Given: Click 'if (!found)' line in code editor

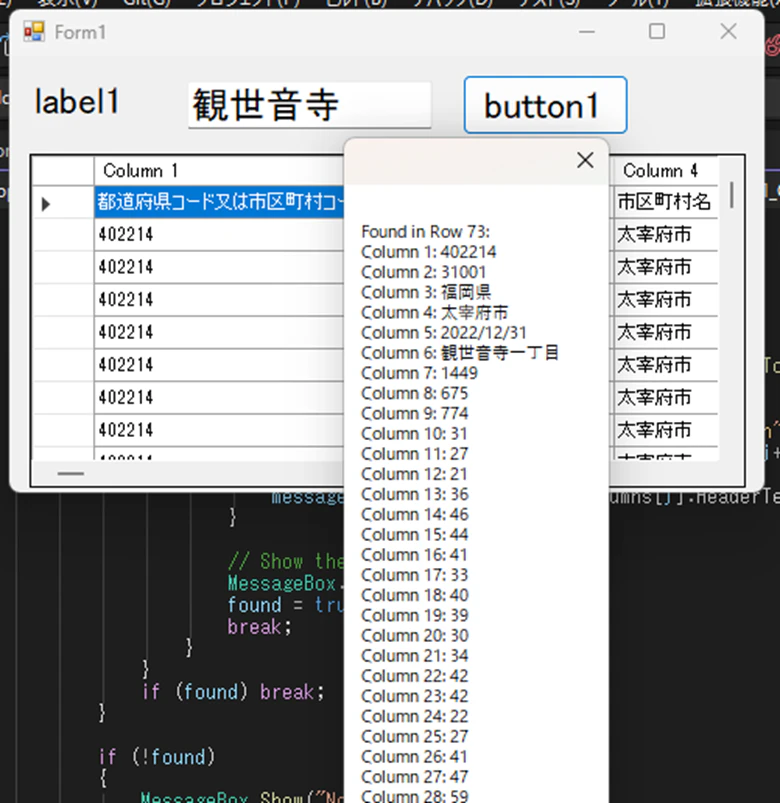Looking at the screenshot, I should click(157, 756).
